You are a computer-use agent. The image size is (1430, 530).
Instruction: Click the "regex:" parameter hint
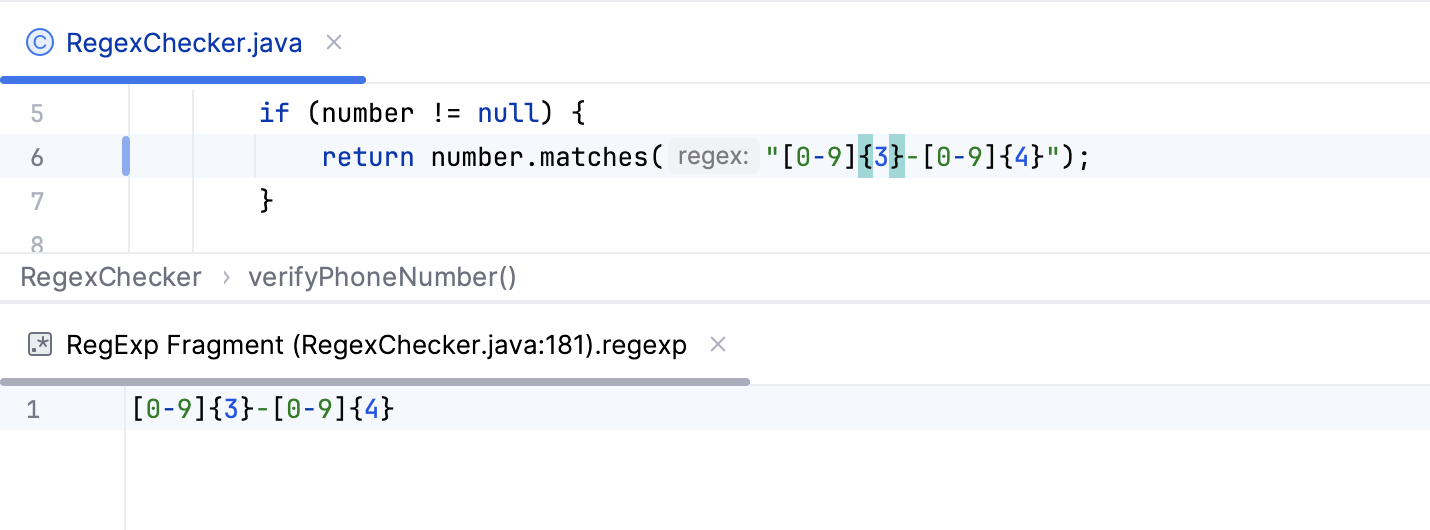tap(713, 157)
